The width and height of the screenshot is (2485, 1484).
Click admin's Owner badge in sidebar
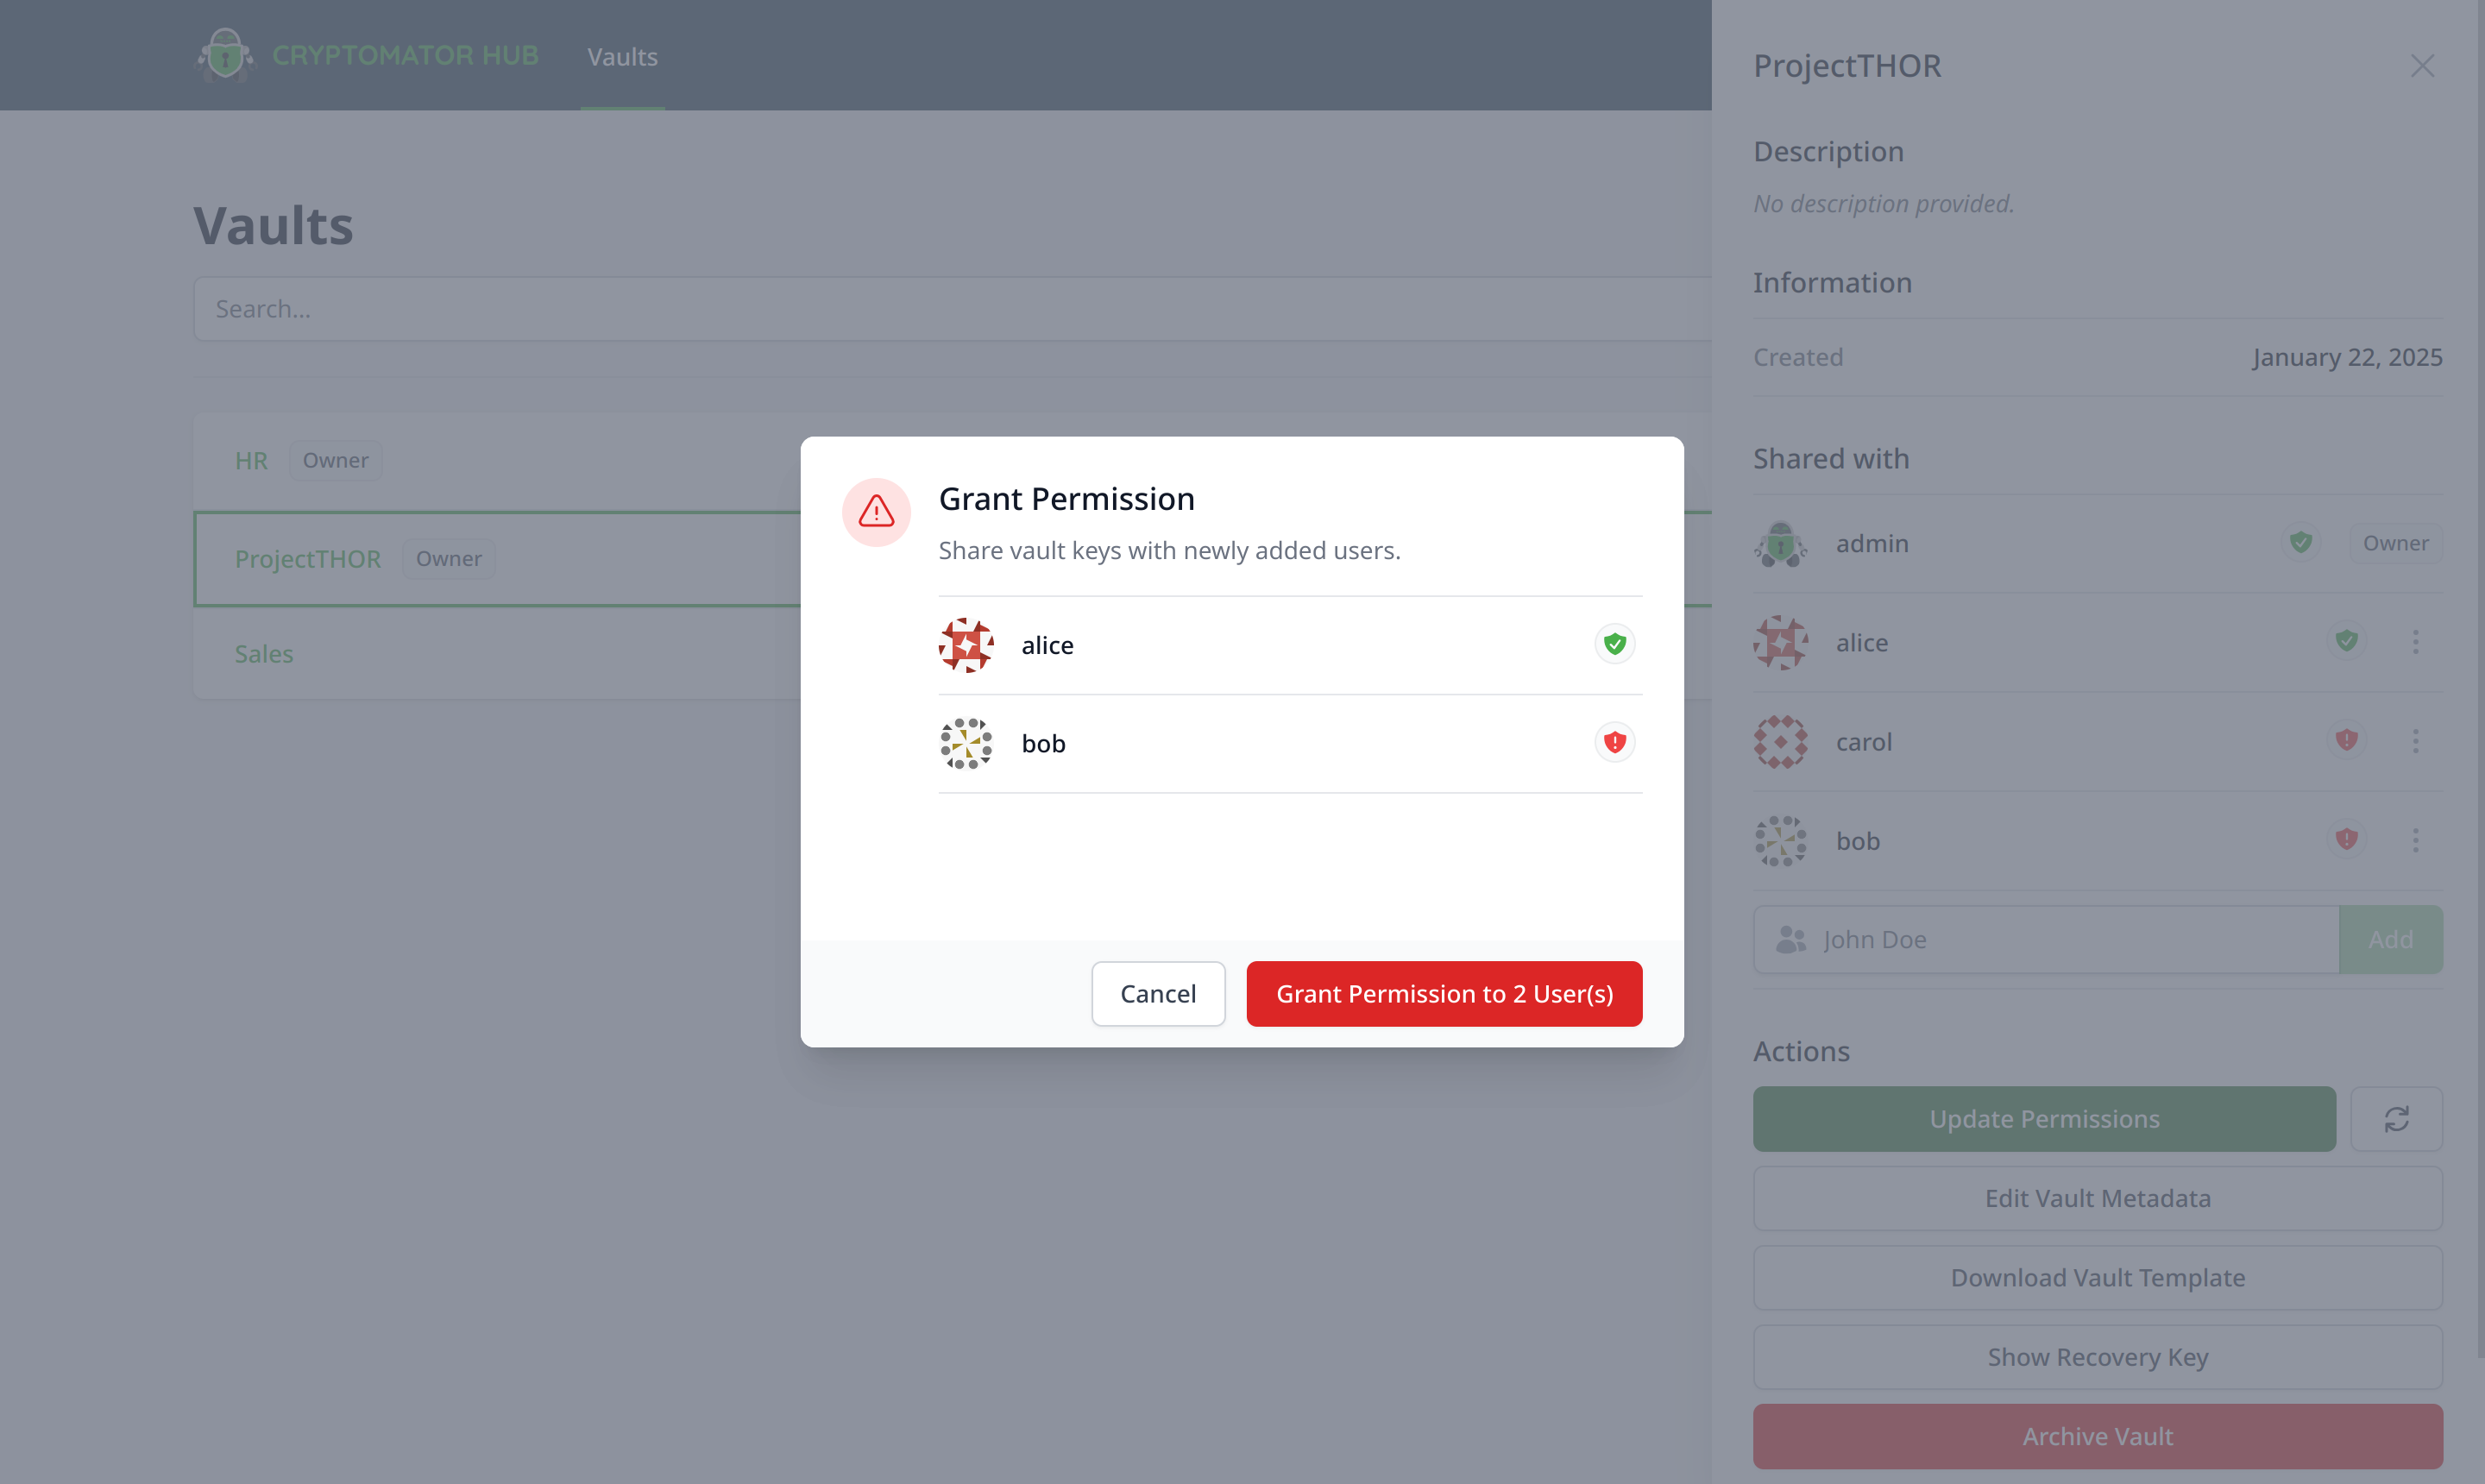coord(2395,543)
